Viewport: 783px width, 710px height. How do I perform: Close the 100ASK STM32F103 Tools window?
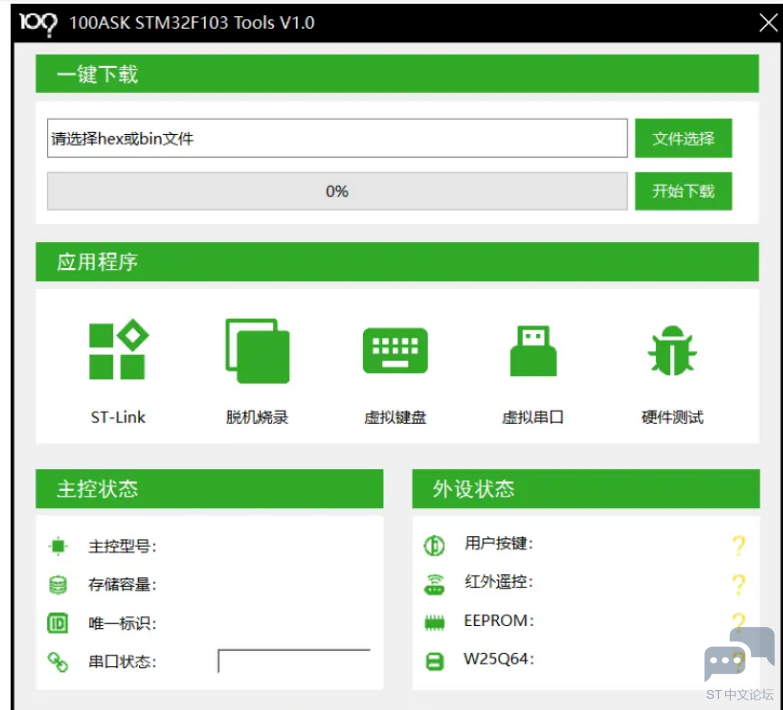pos(768,23)
